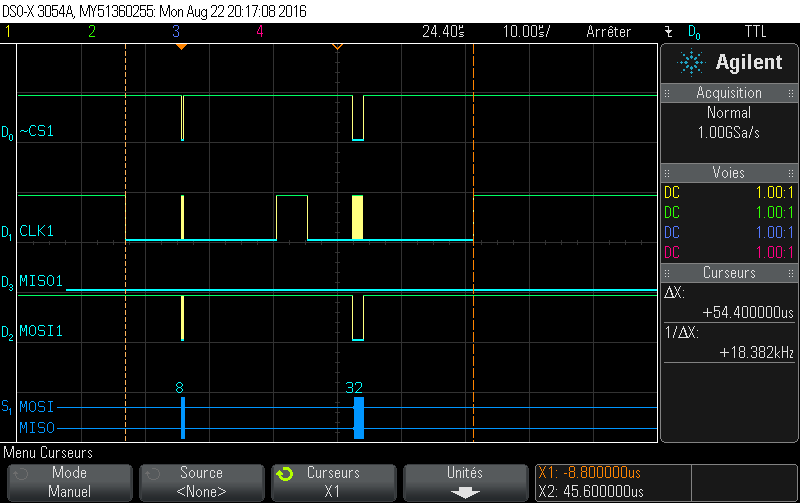Viewport: 800px width, 503px height.
Task: Click the +18.382kHz frequency value
Action: click(x=757, y=353)
